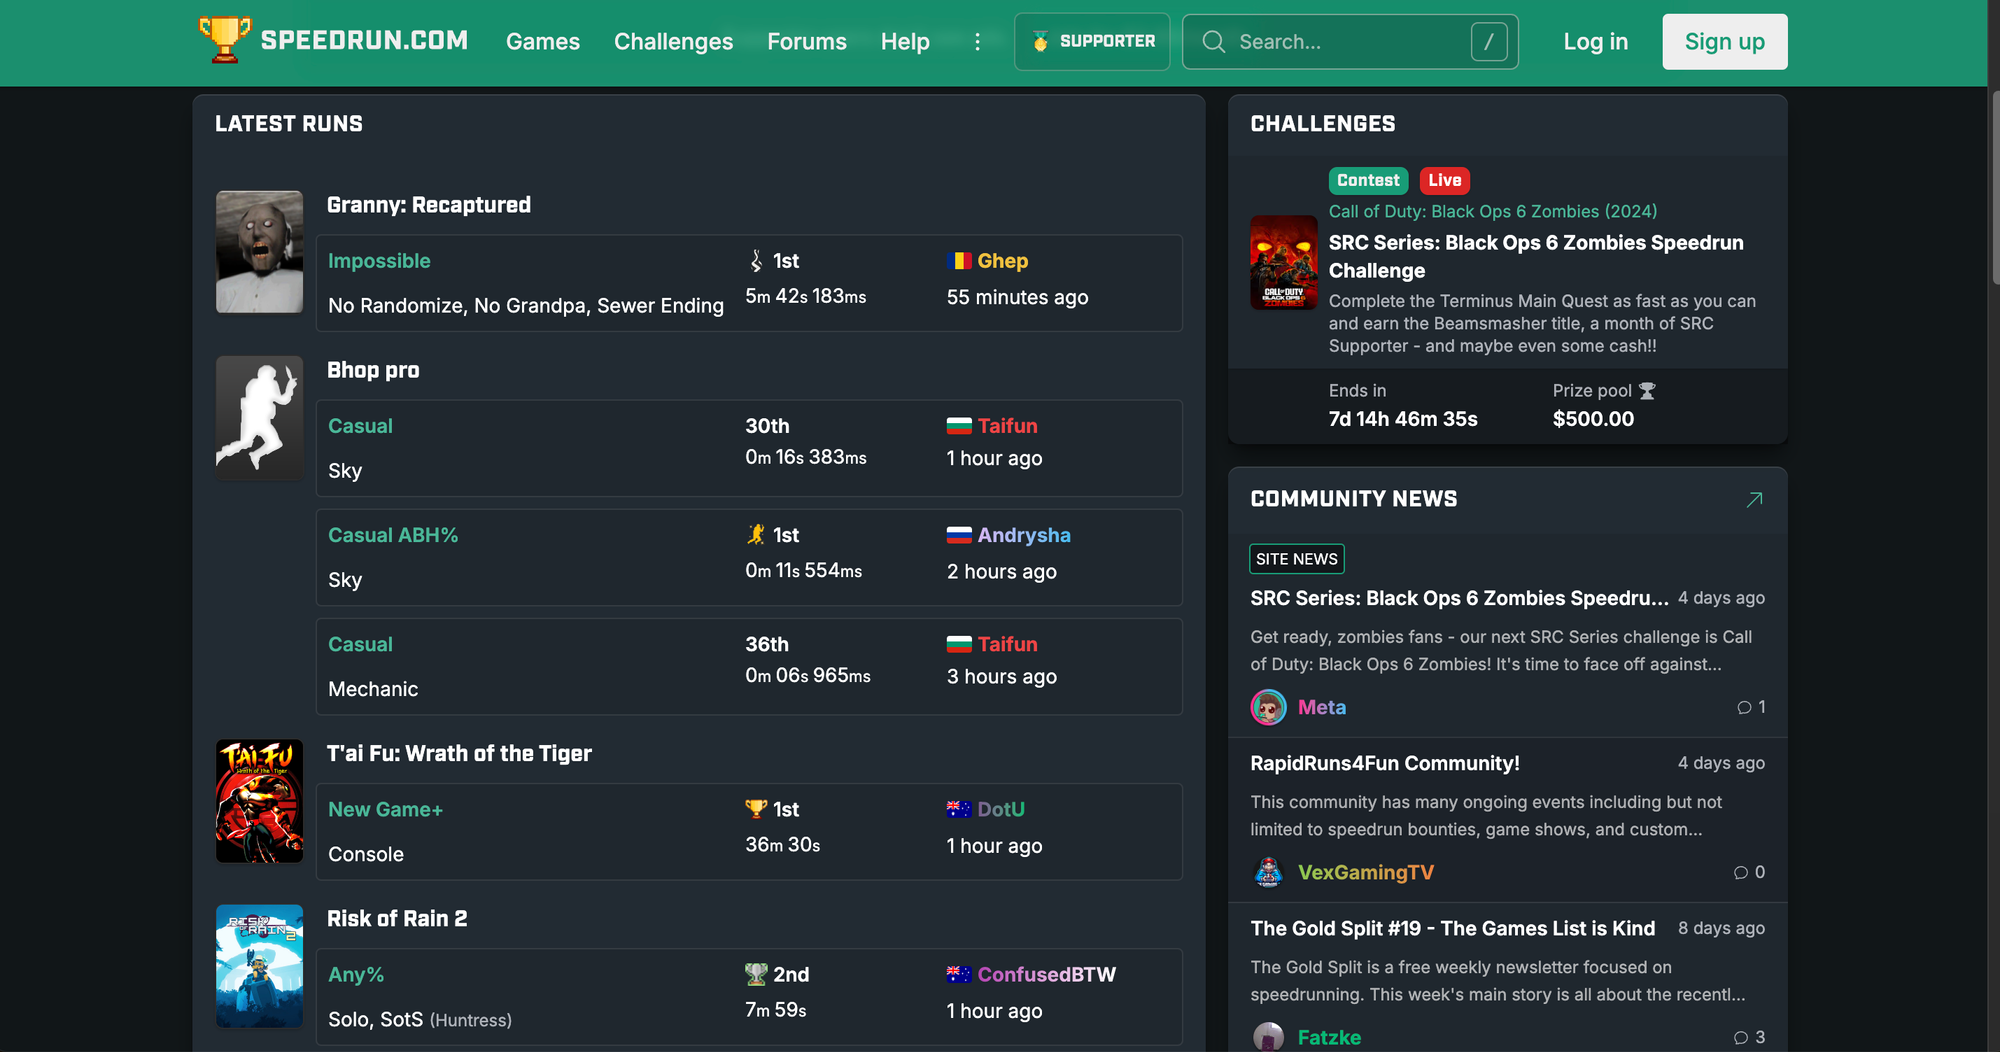Image resolution: width=2000 pixels, height=1052 pixels.
Task: Click the flag next to ConfusedBTW
Action: (x=959, y=974)
